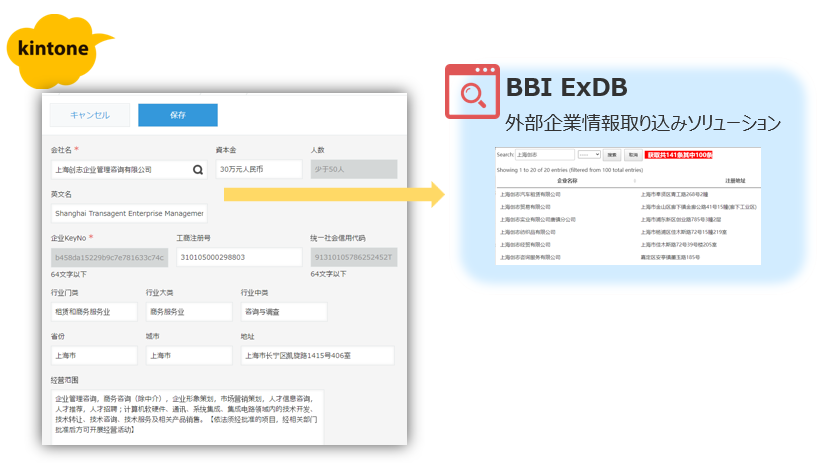Click the 工商注册号 input field

pyautogui.click(x=238, y=257)
